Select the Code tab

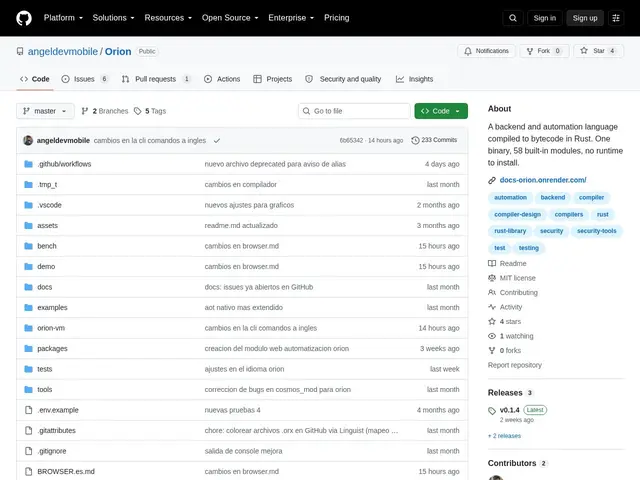35,79
